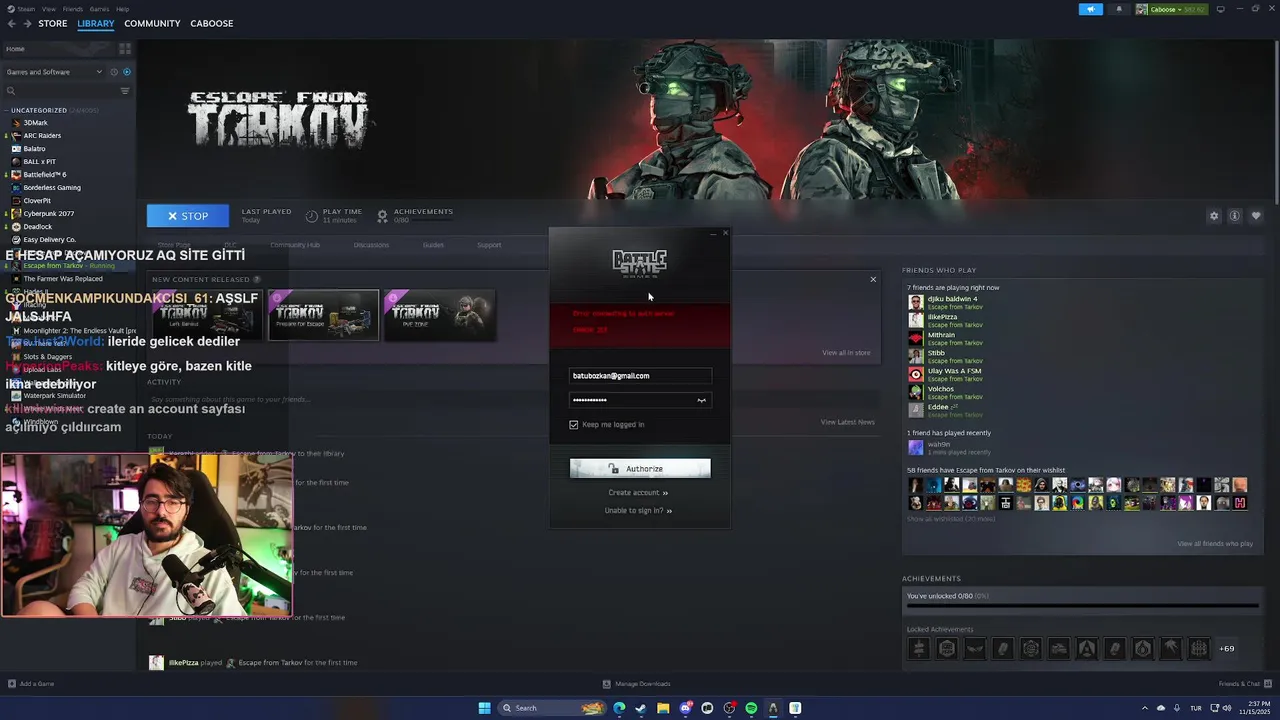
Task: Open the View menu
Action: coord(49,8)
